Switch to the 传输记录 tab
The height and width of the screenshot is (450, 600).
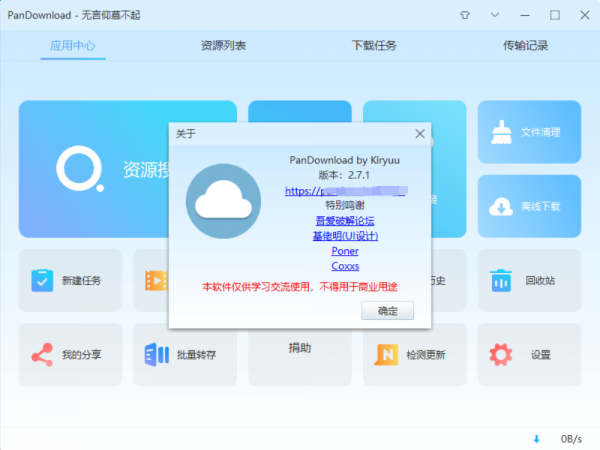(525, 46)
